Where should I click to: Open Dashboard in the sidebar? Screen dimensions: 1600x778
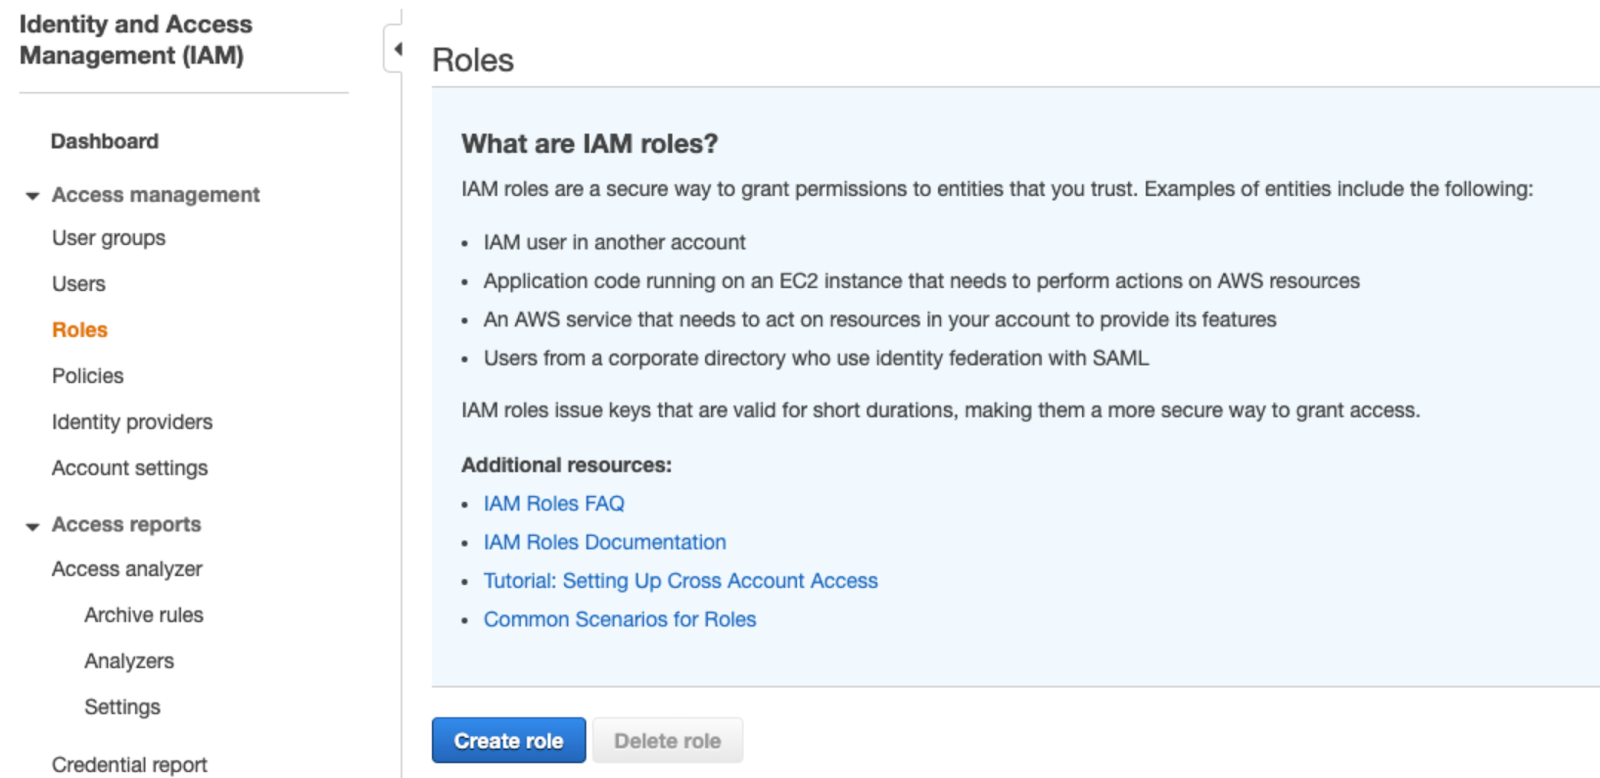pos(105,141)
